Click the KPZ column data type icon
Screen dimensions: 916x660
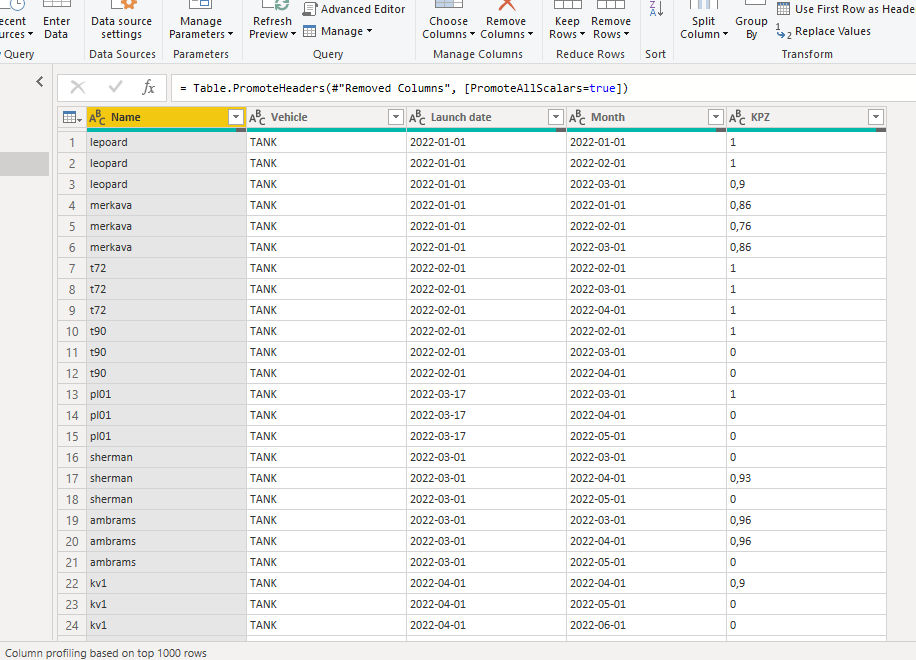[737, 117]
